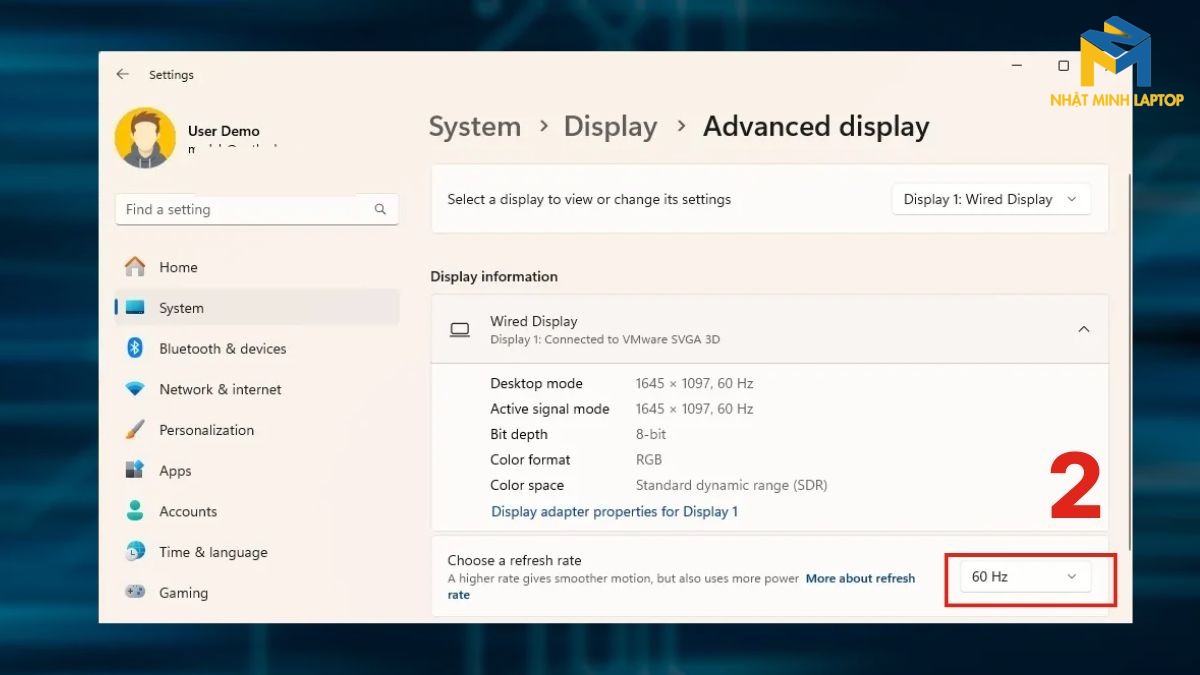Screen dimensions: 1200x675
Task: Open the 60 Hz refresh rate dropdown
Action: tap(1025, 577)
